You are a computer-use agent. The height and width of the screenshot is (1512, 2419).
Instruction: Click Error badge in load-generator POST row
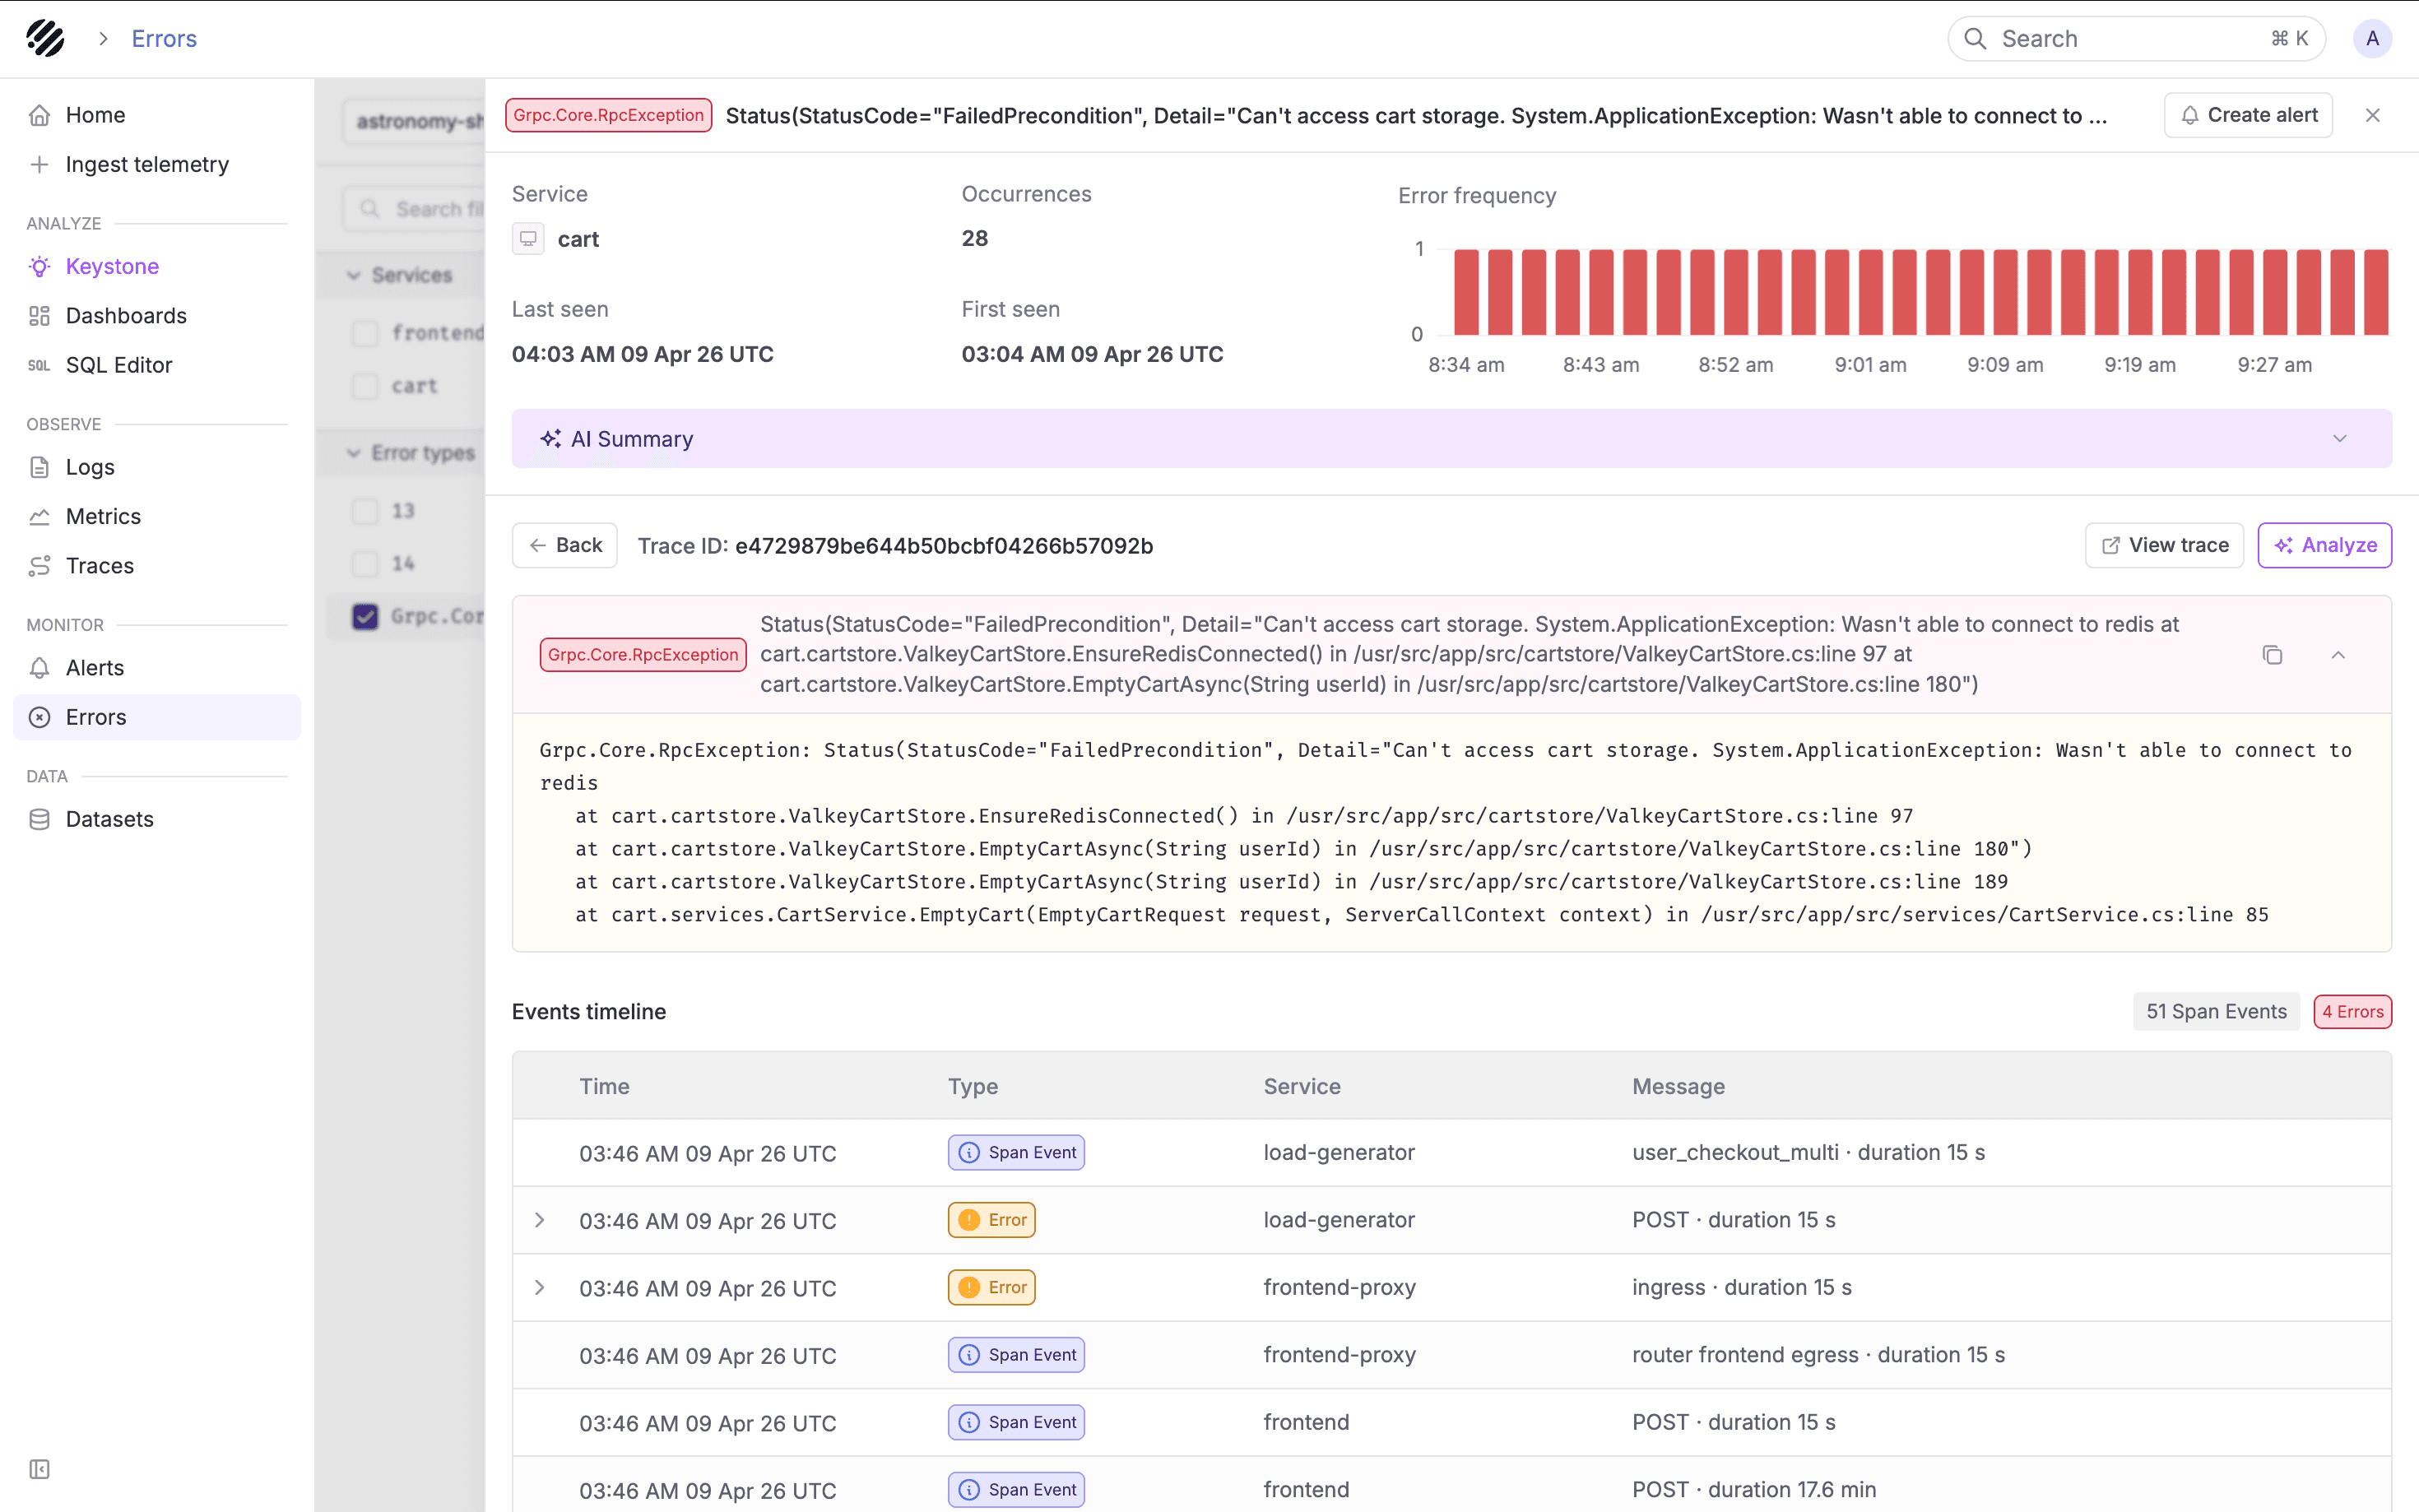(991, 1220)
